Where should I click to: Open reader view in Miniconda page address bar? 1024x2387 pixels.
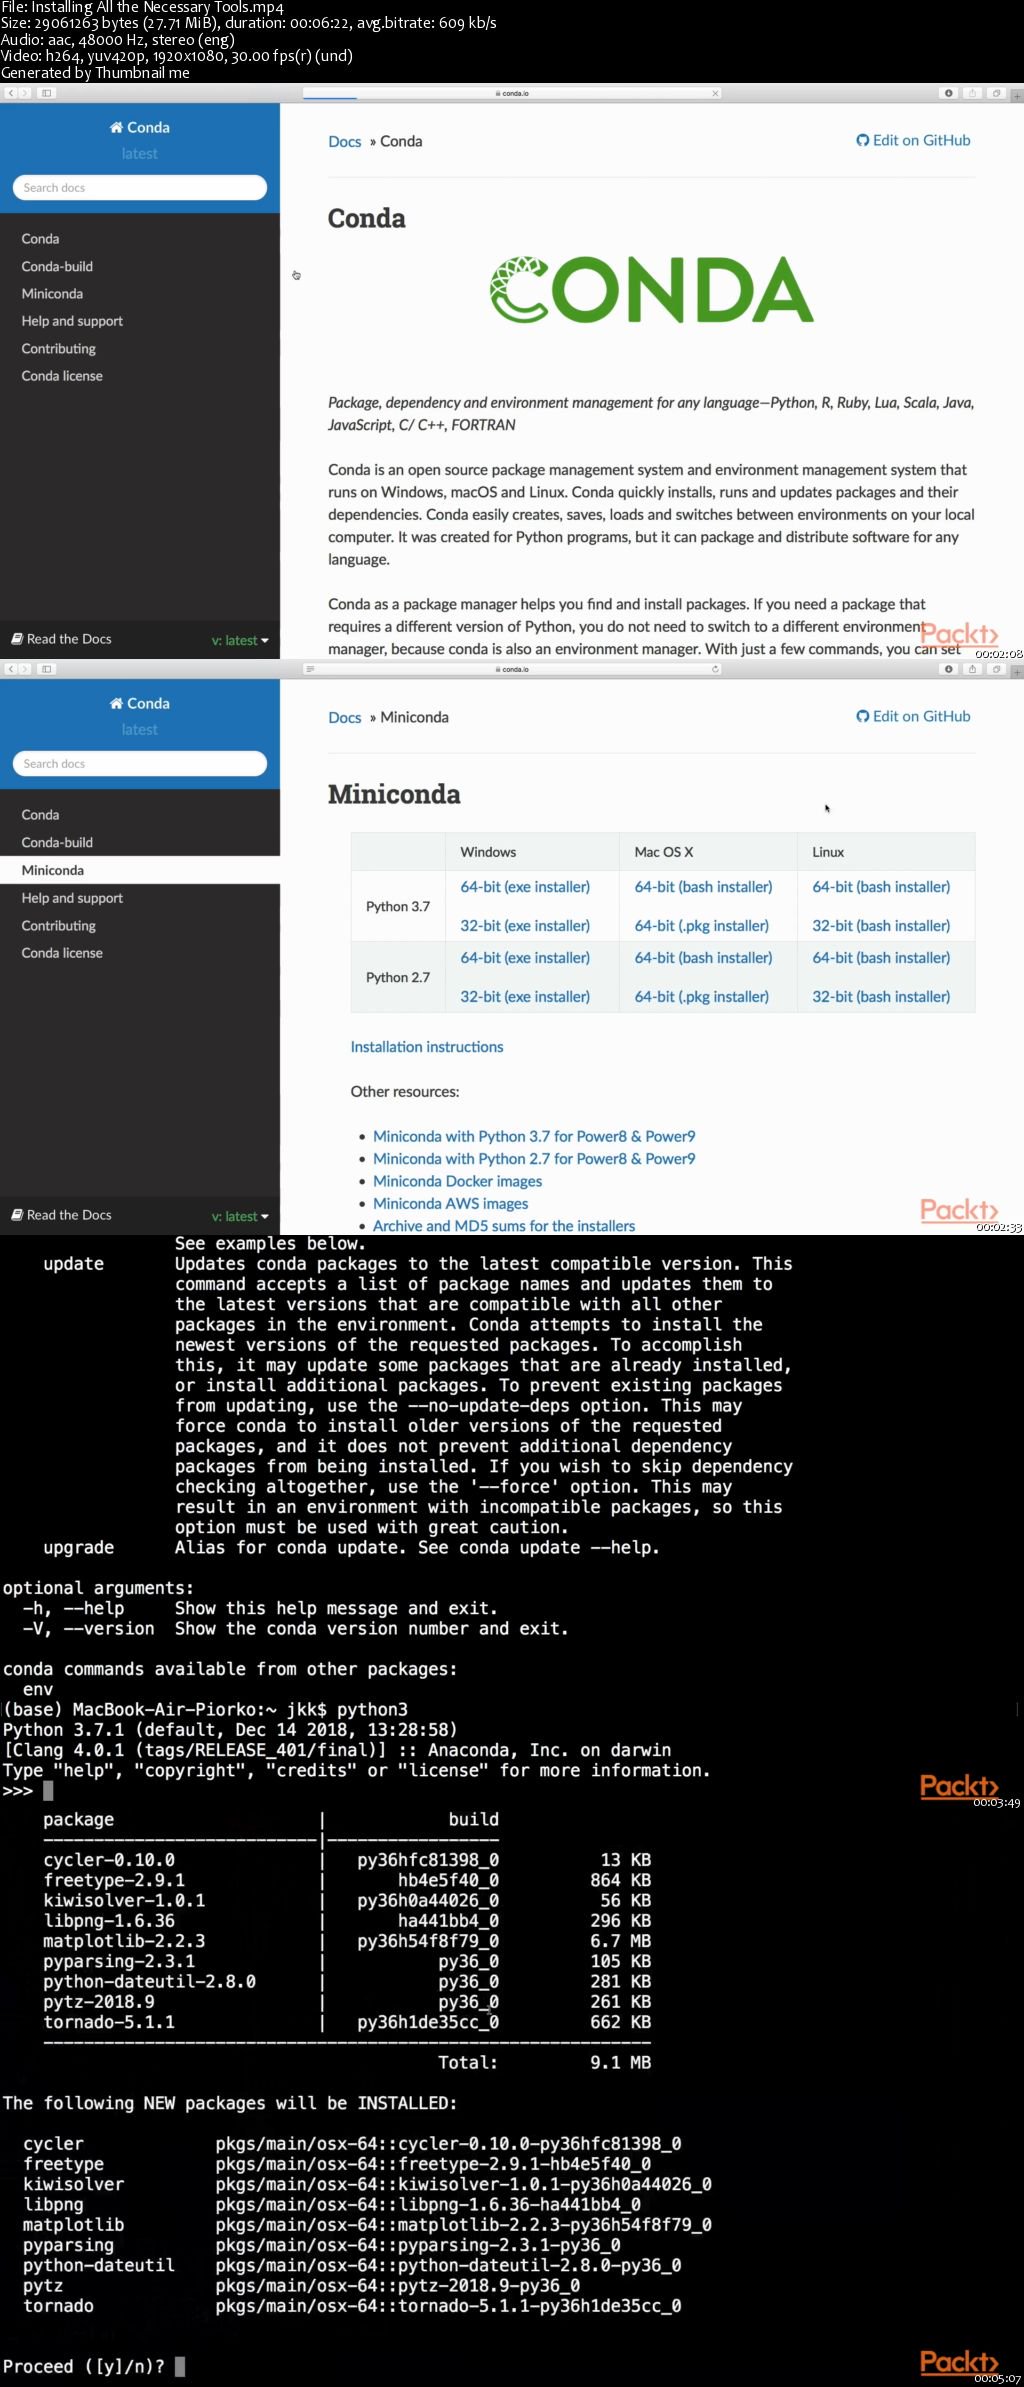coord(310,669)
